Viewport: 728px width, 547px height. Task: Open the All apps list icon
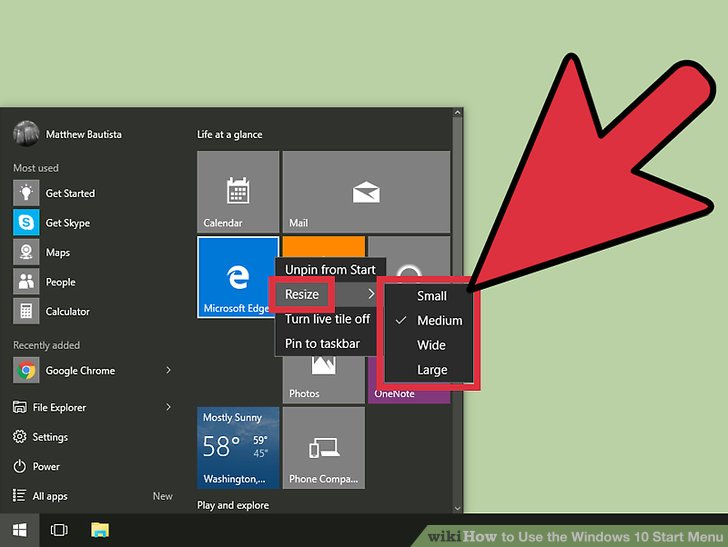tap(20, 495)
